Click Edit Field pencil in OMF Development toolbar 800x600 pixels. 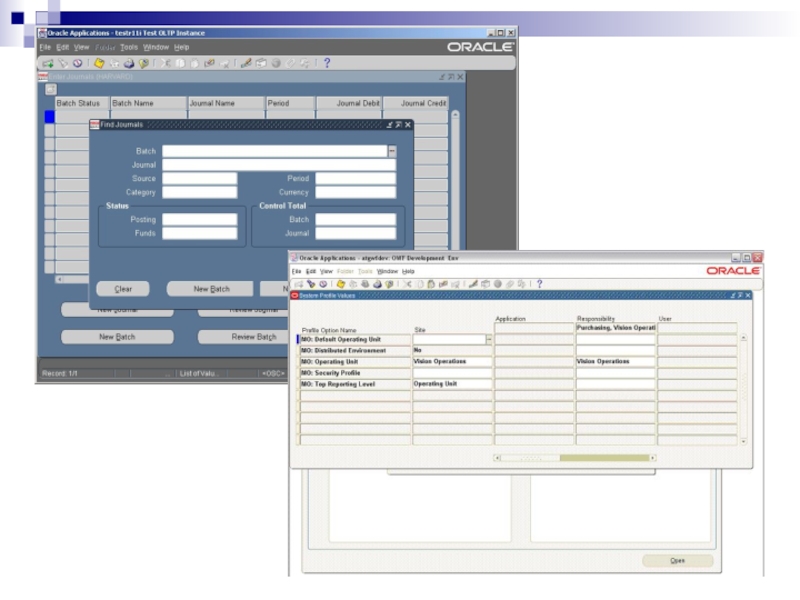[x=473, y=284]
